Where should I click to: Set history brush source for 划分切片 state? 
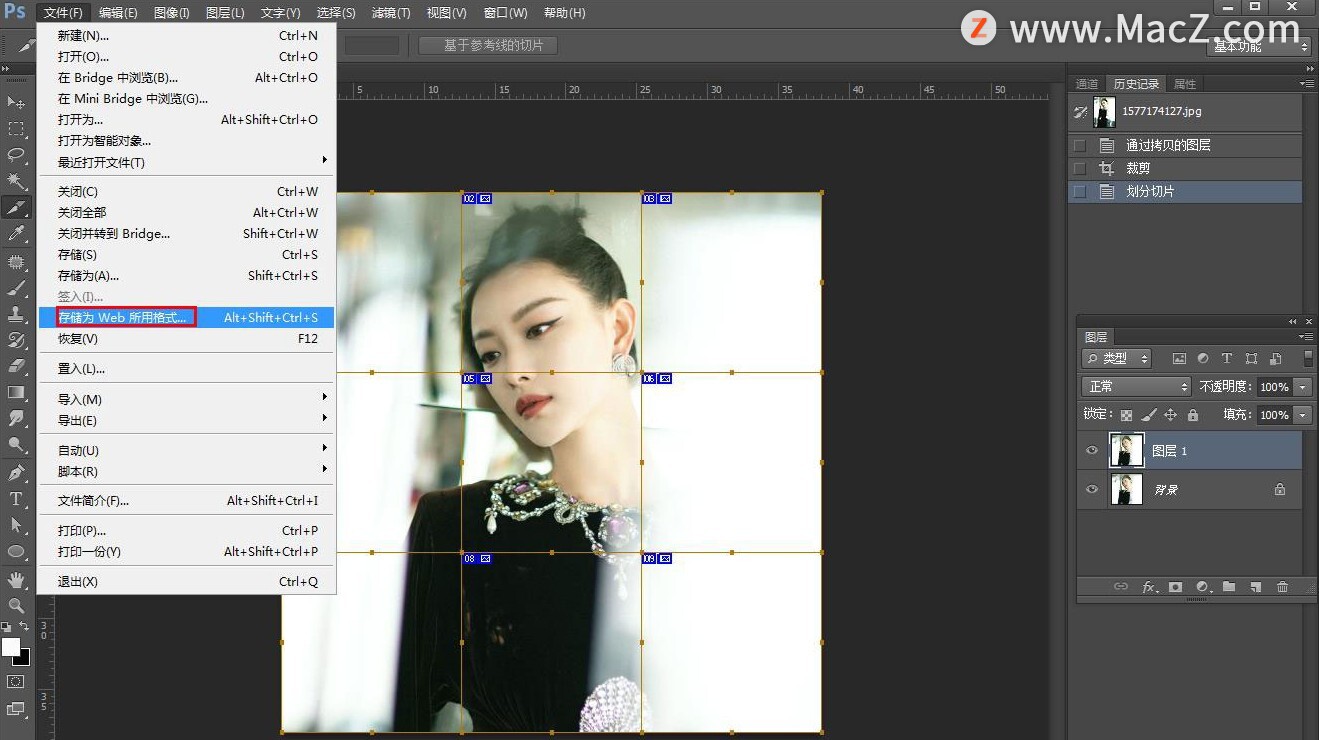pos(1079,191)
